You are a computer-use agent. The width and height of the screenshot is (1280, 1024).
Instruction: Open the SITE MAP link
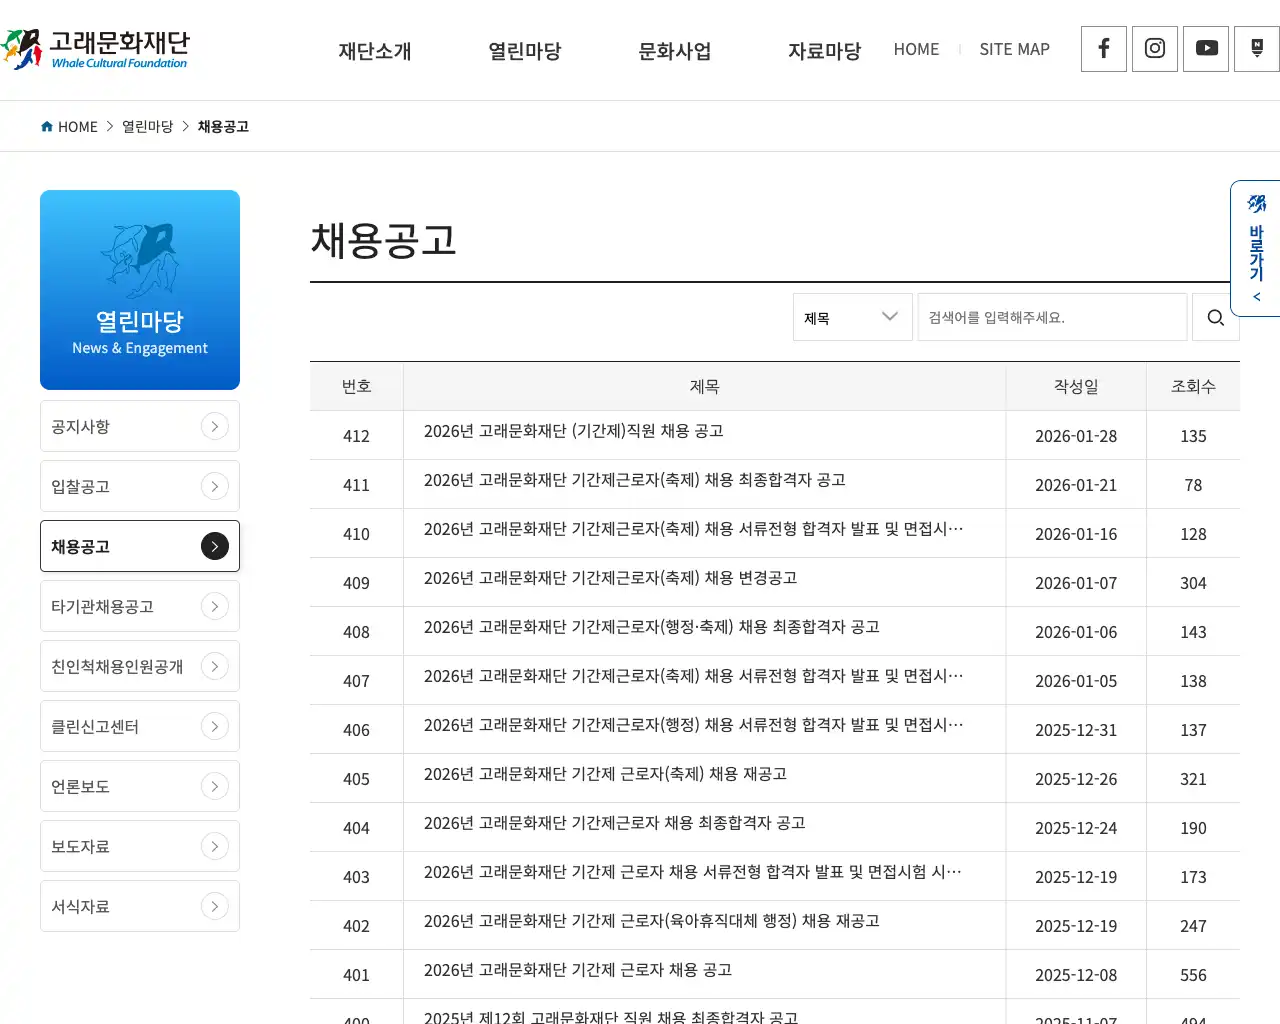point(1014,49)
